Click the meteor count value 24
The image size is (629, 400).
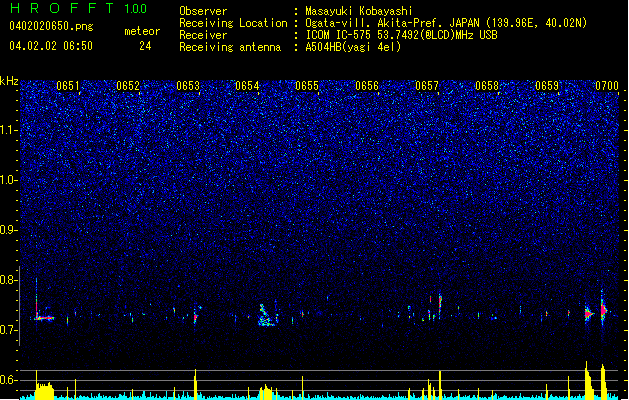tap(145, 46)
